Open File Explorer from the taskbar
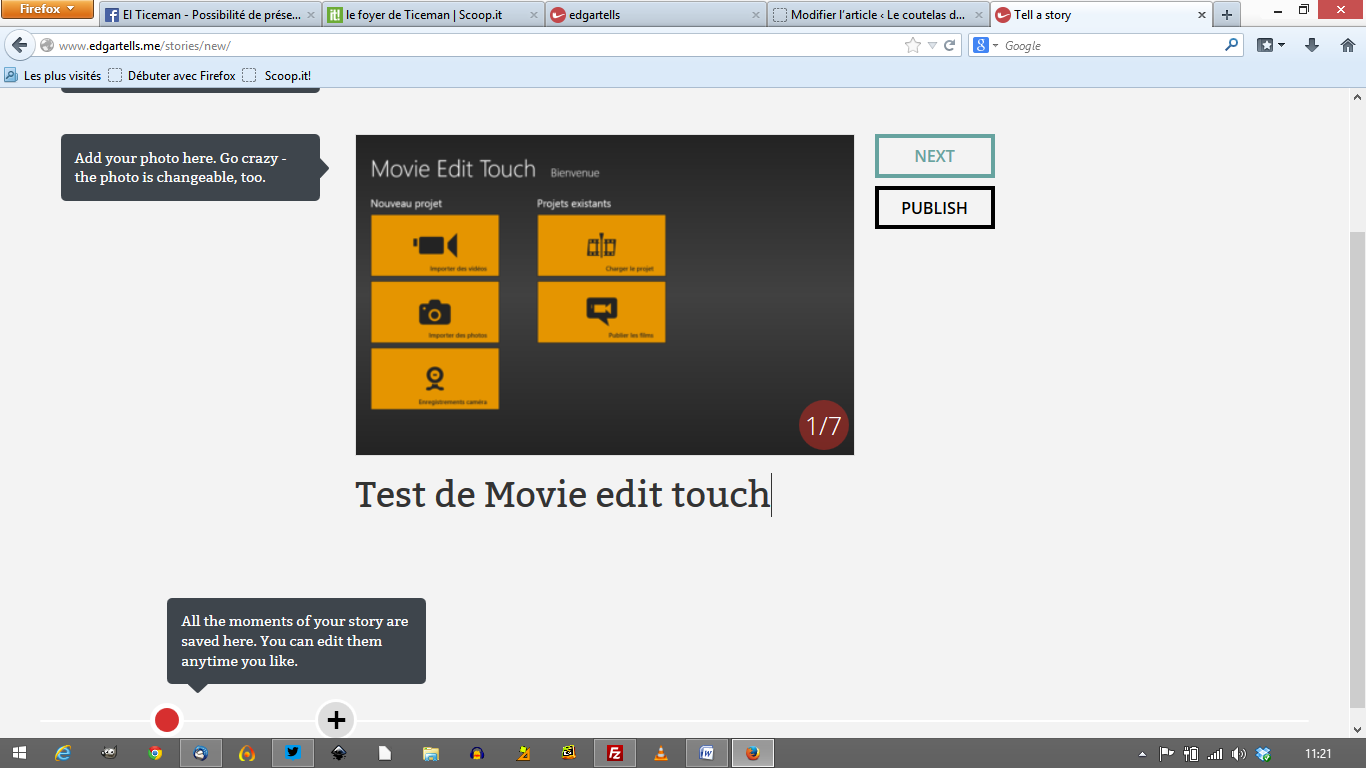 tap(430, 753)
